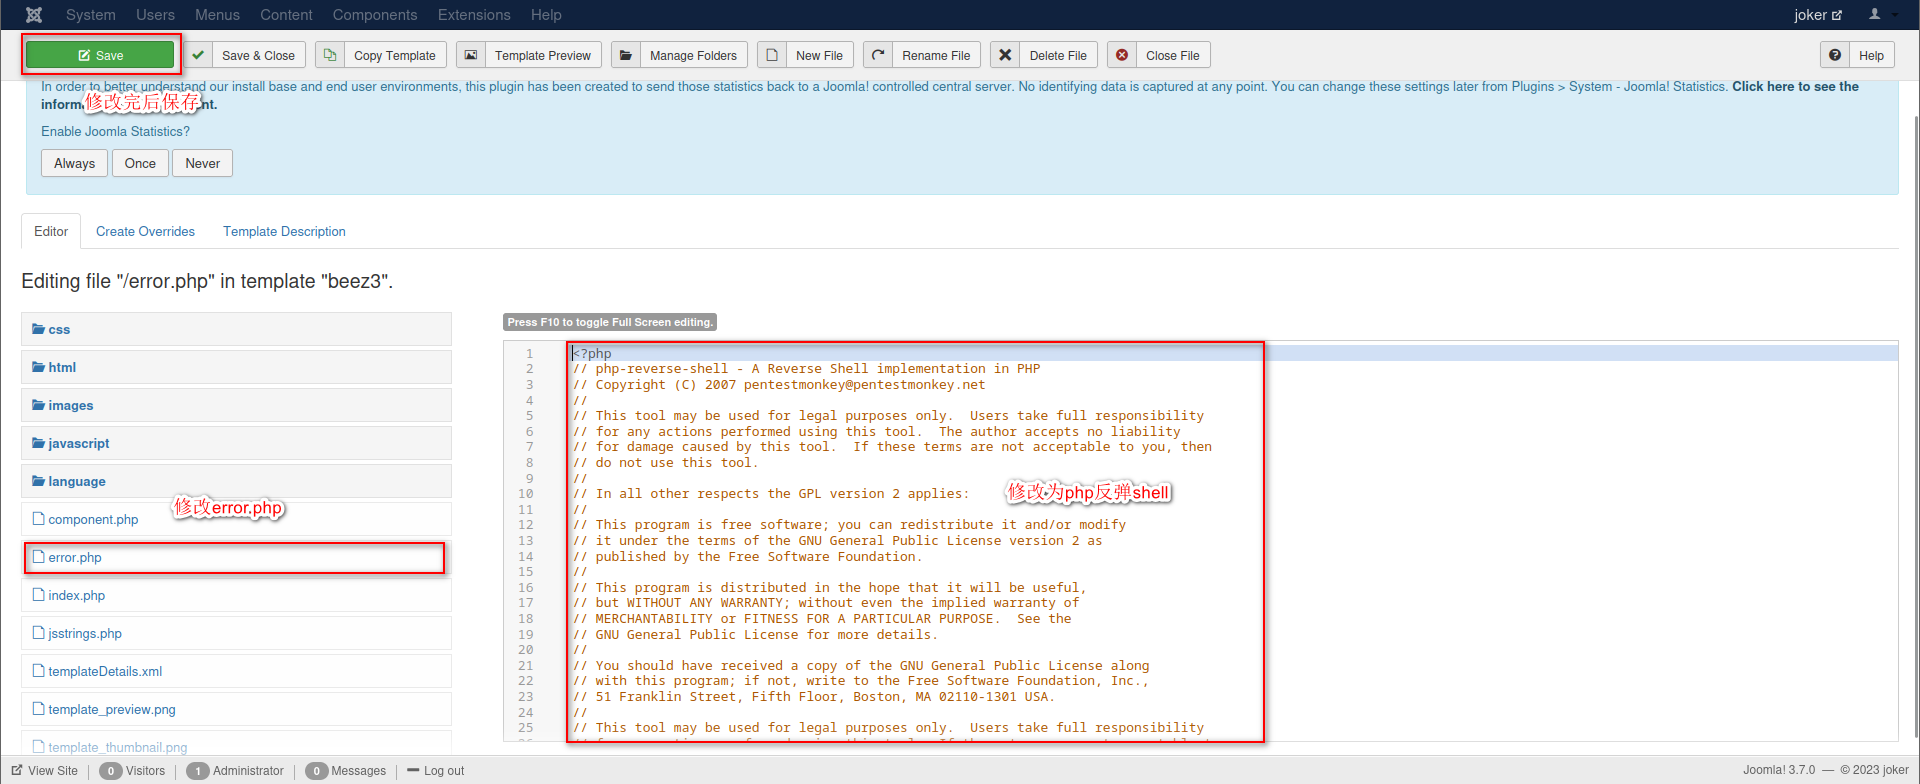Click the Delete File button
Viewport: 1920px width, 784px height.
coord(1044,55)
